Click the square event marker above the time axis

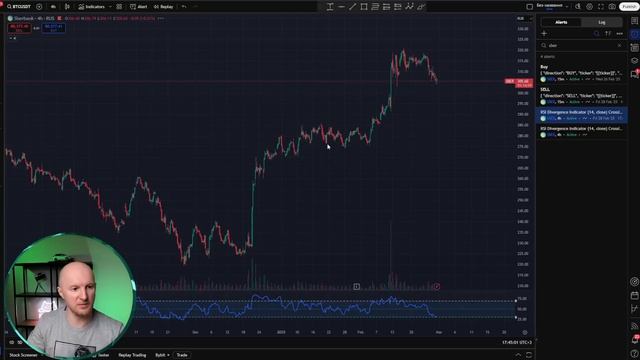(356, 287)
